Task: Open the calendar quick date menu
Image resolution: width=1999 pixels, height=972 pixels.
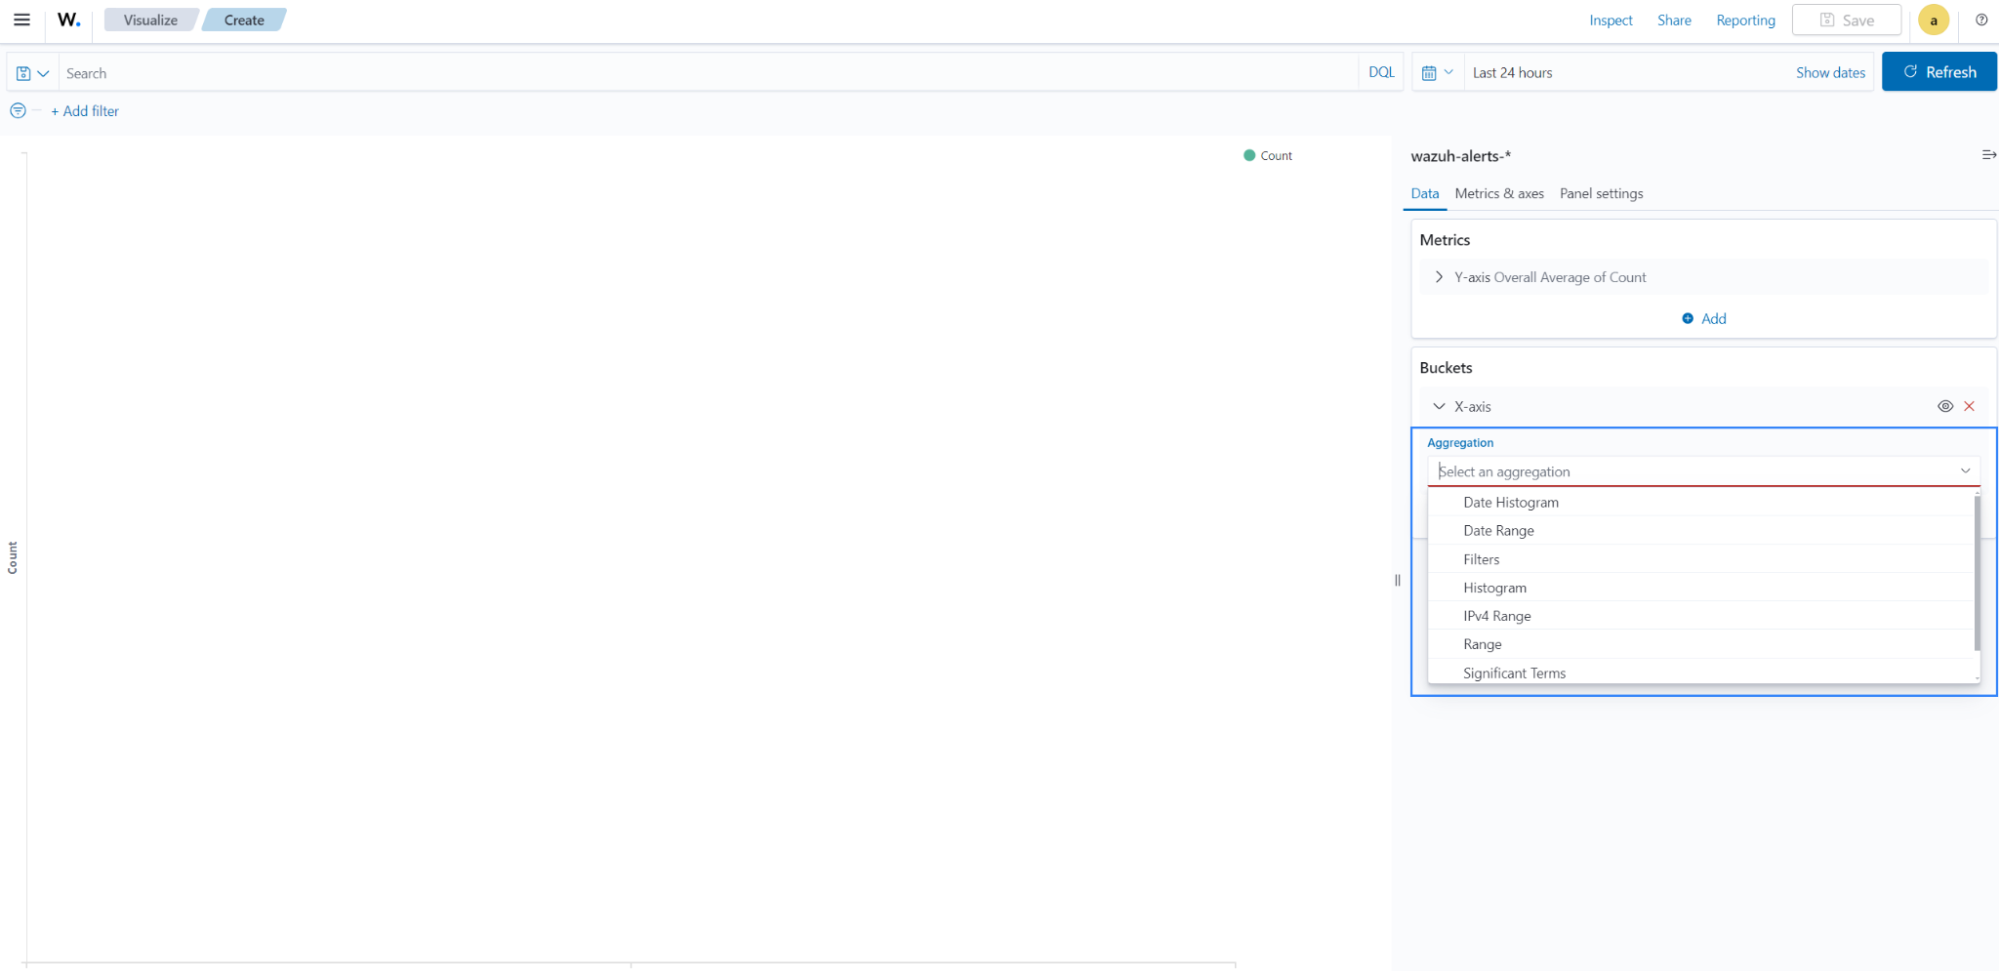Action: pyautogui.click(x=1437, y=73)
